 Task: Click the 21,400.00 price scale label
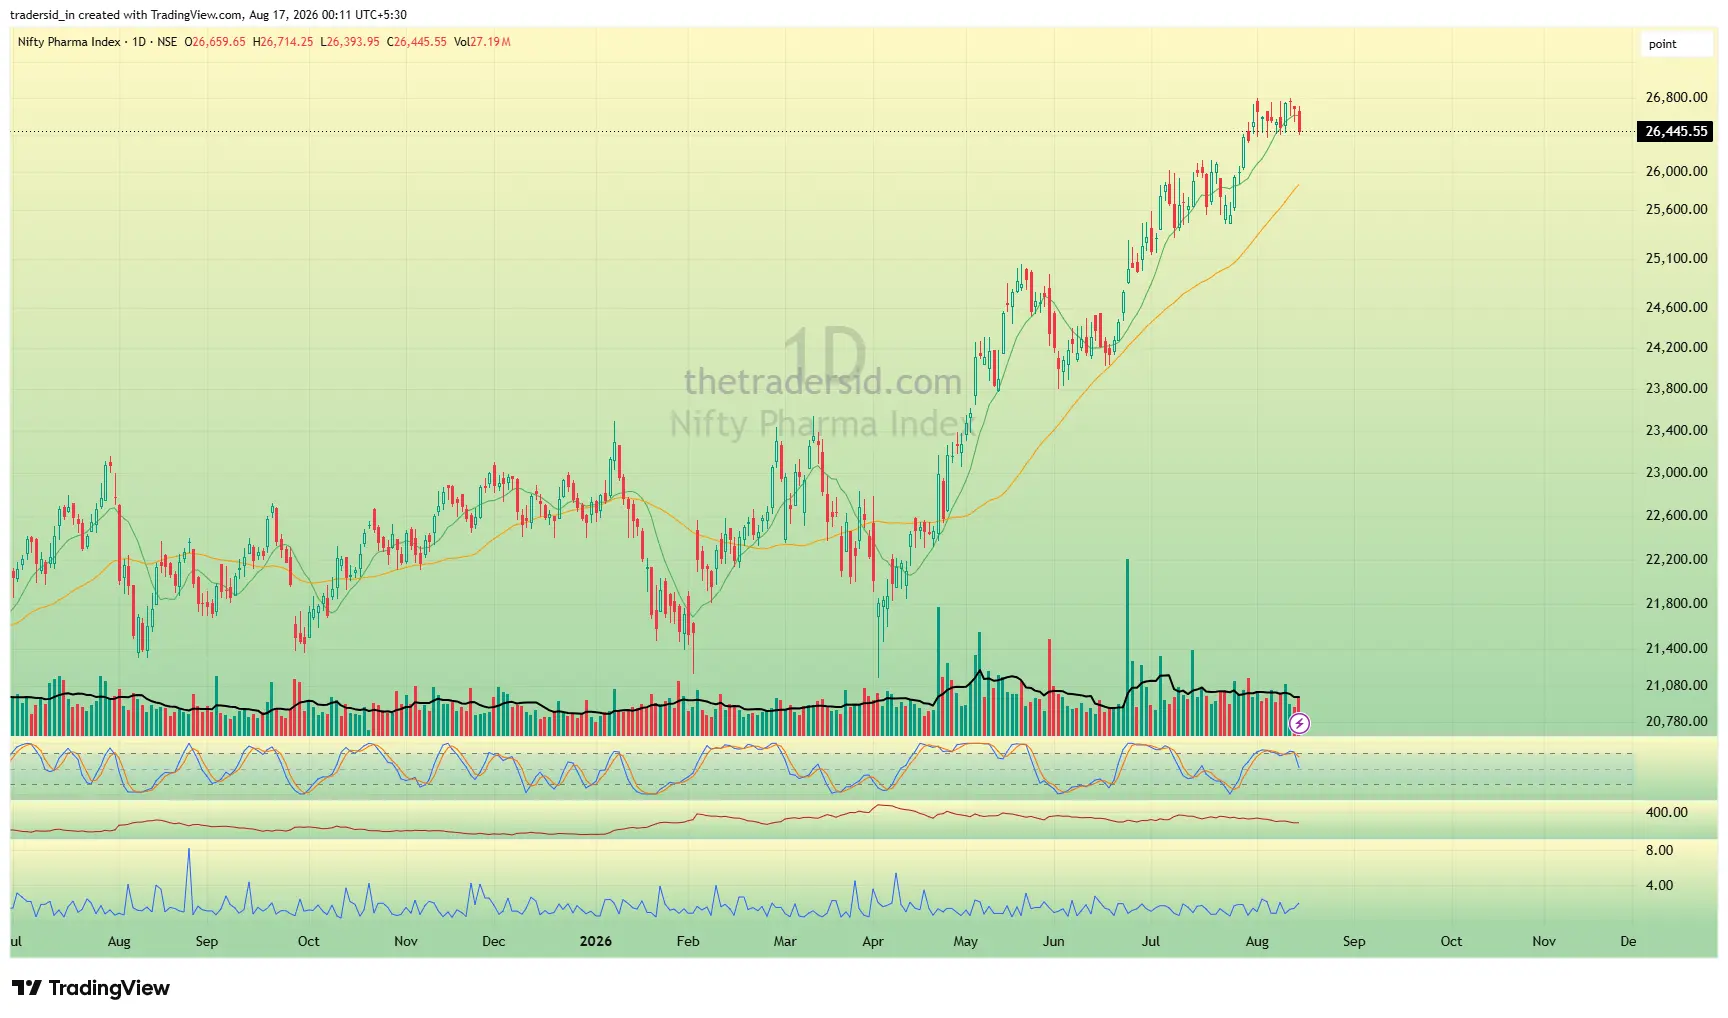(1676, 649)
